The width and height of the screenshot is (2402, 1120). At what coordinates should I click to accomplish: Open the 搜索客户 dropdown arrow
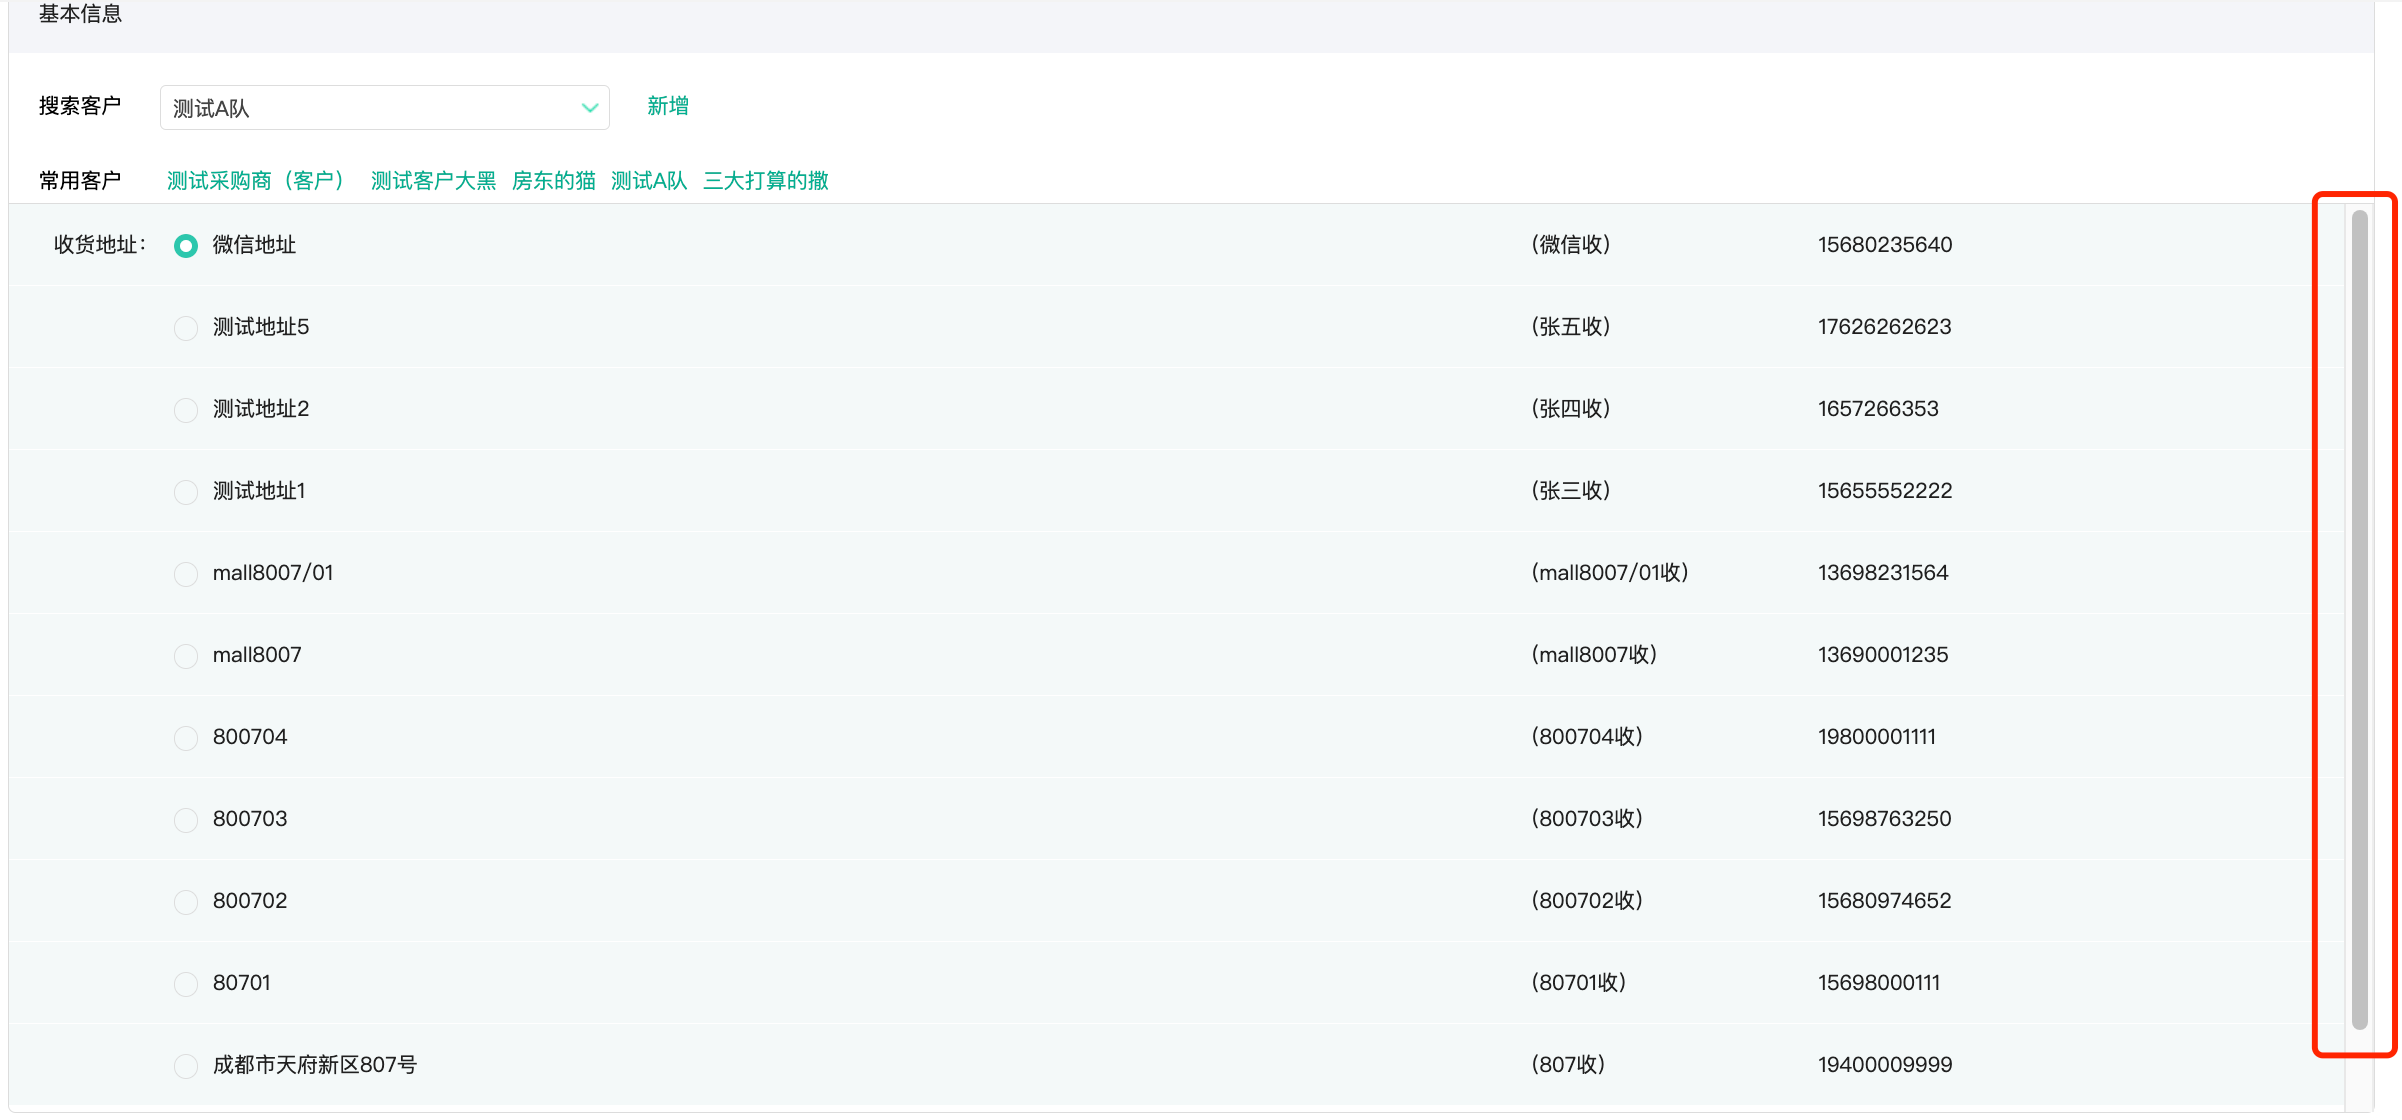(x=589, y=108)
